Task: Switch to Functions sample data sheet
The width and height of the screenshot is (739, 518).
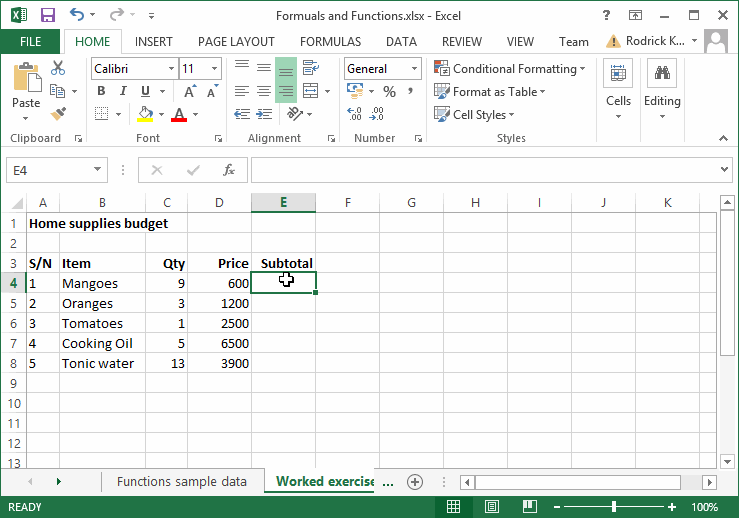Action: (x=181, y=482)
